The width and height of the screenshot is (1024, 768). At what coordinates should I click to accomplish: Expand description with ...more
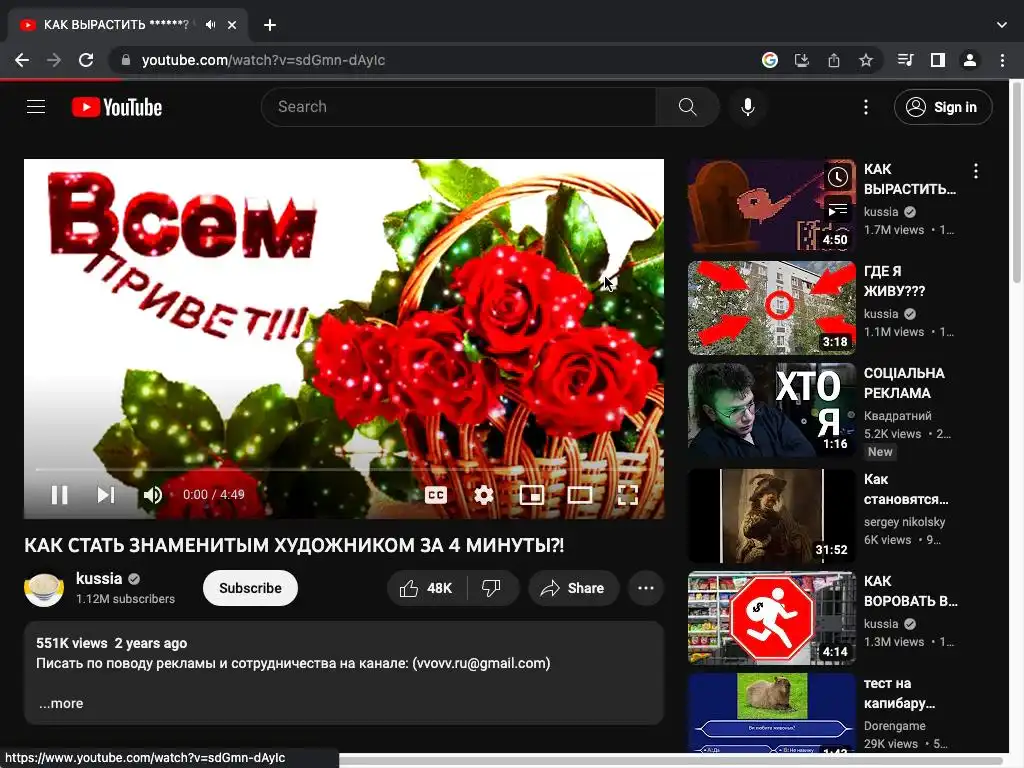coord(61,703)
